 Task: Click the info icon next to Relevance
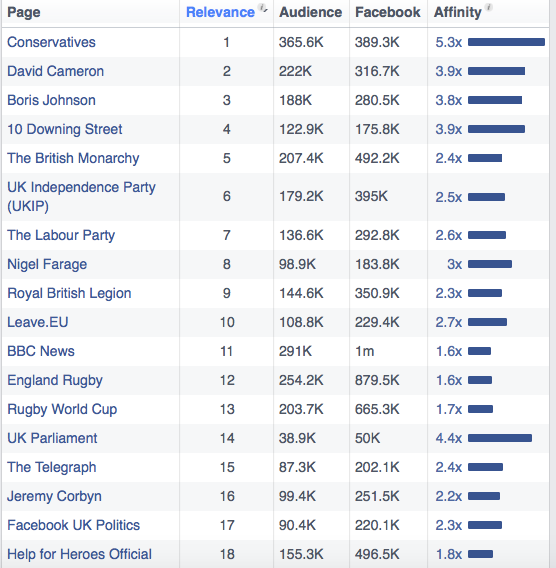pyautogui.click(x=262, y=7)
